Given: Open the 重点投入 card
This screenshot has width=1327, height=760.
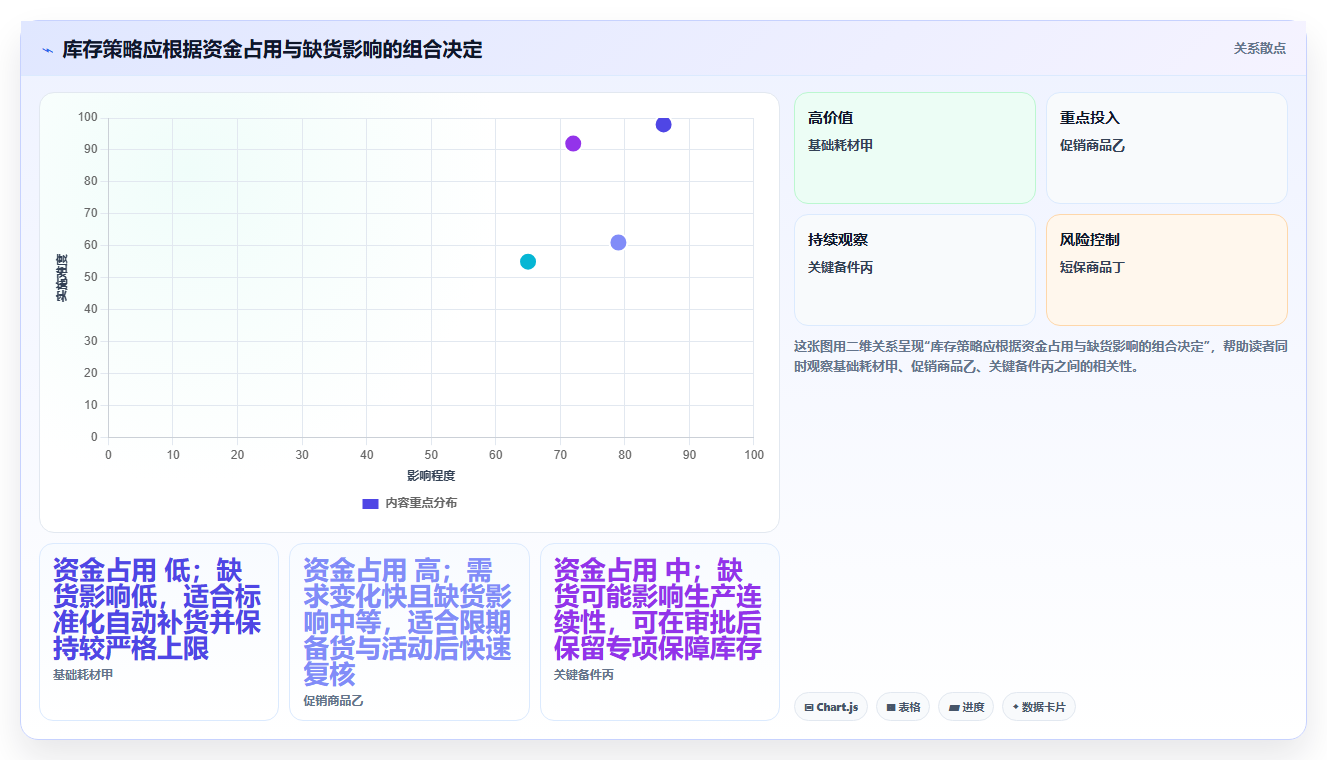Looking at the screenshot, I should [1166, 148].
